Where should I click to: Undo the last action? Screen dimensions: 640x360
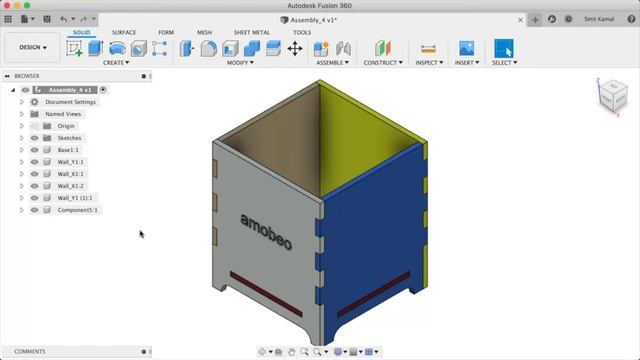coord(64,19)
